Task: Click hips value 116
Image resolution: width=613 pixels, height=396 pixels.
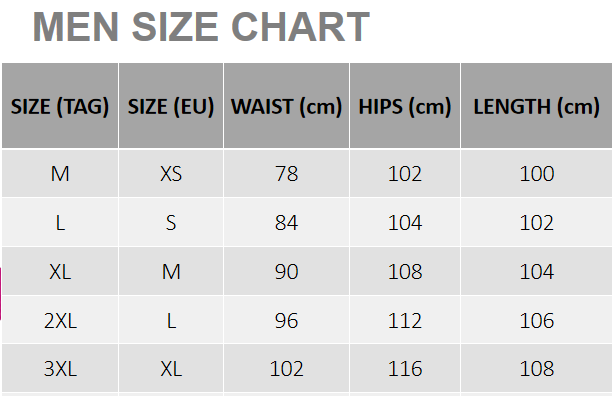Action: coord(405,369)
